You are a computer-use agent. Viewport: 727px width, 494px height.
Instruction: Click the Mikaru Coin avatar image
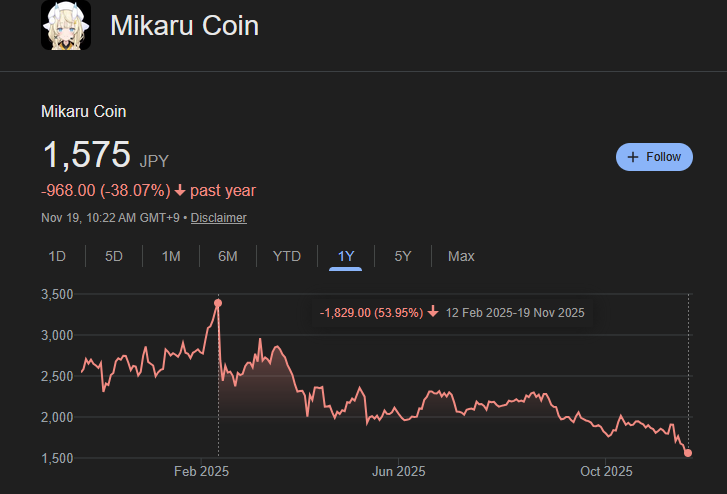[x=66, y=26]
